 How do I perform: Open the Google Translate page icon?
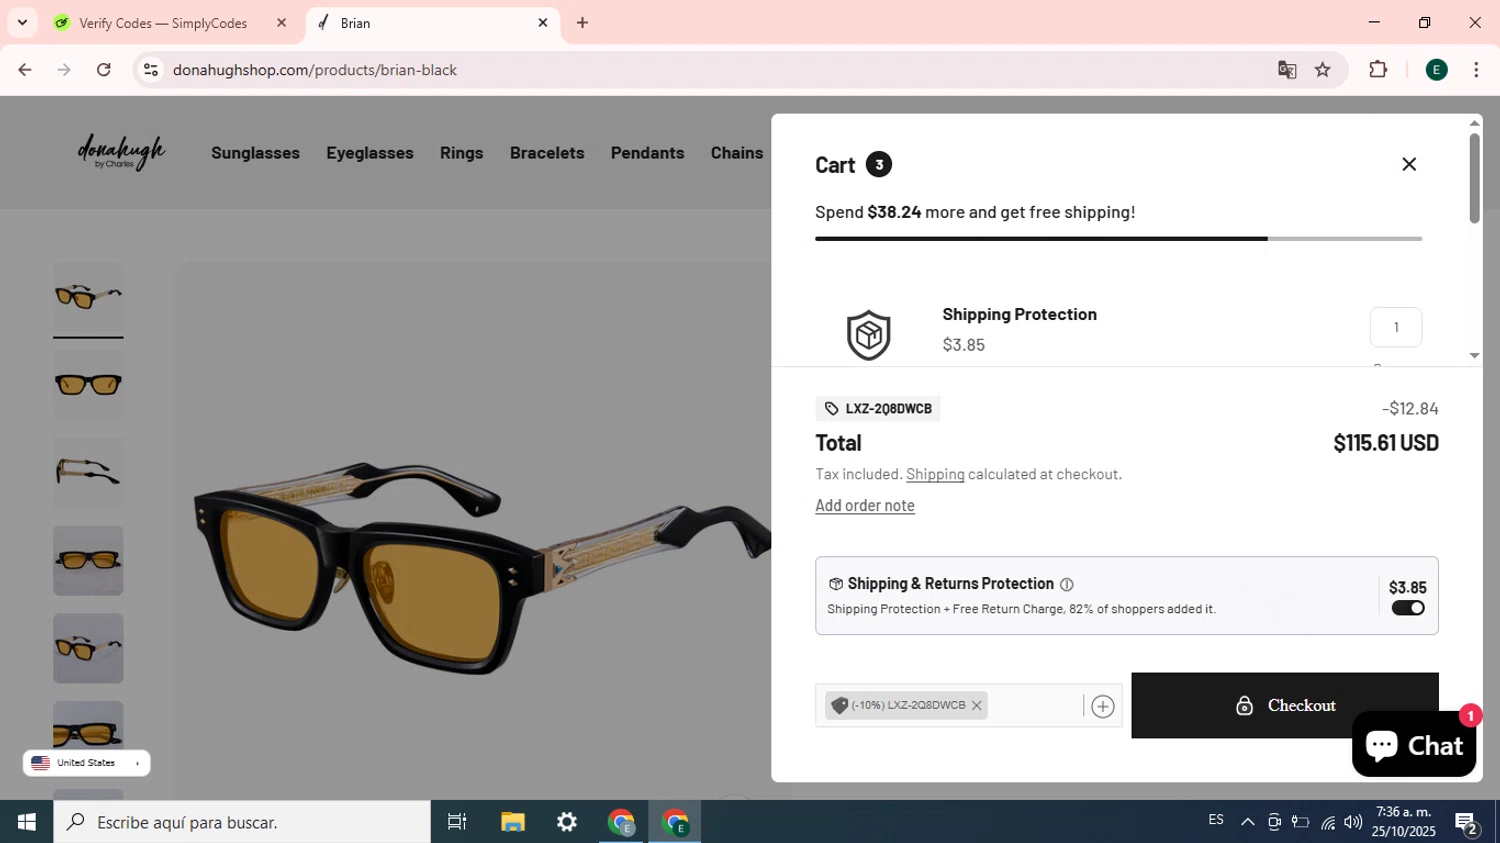[x=1287, y=70]
